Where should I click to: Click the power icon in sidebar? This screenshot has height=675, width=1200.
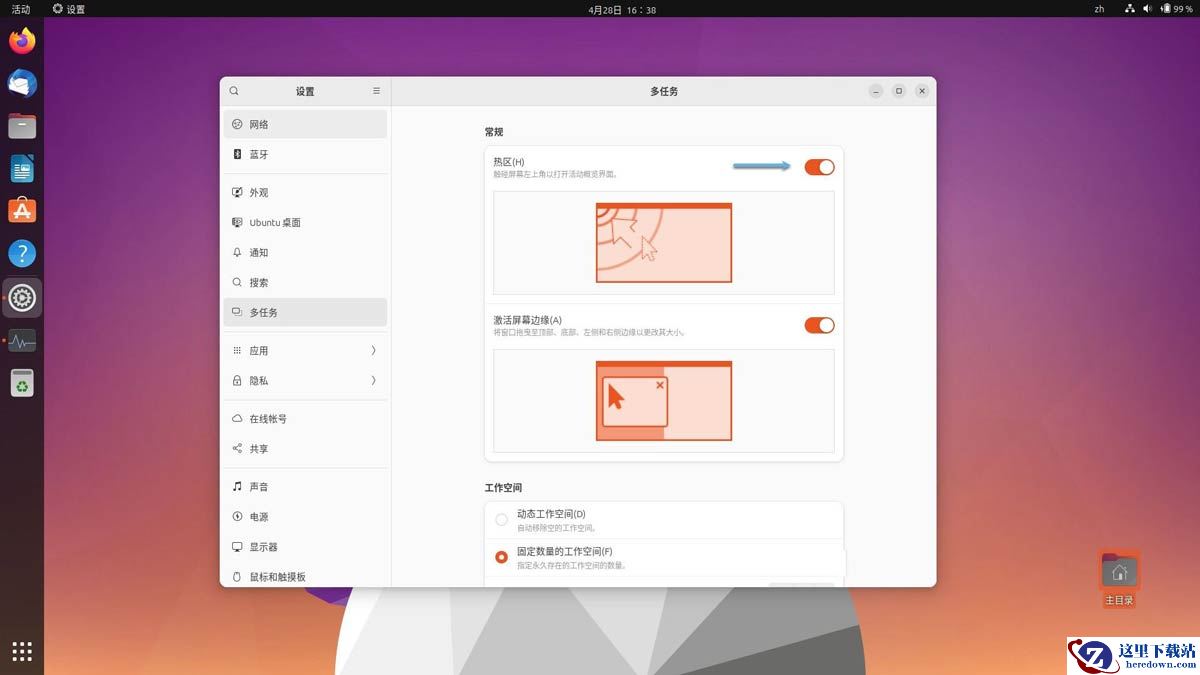(x=237, y=516)
